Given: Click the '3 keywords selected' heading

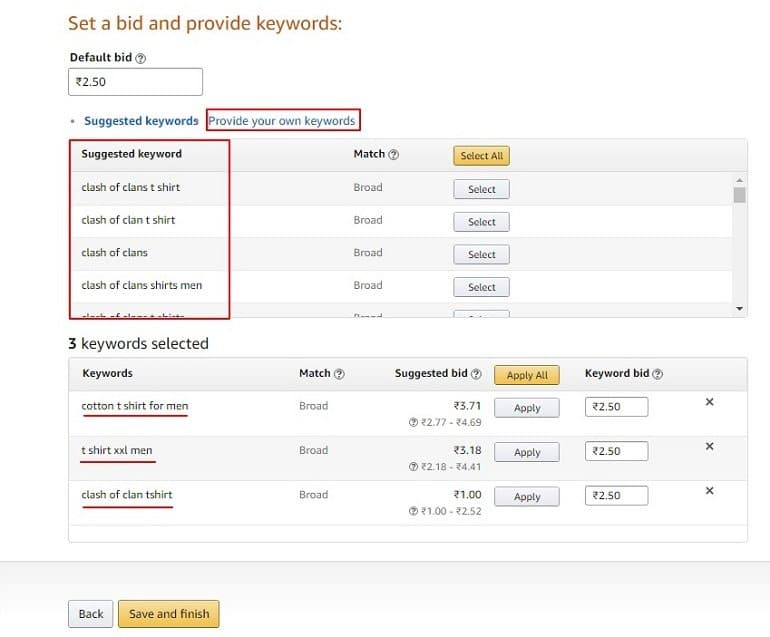Looking at the screenshot, I should (138, 343).
